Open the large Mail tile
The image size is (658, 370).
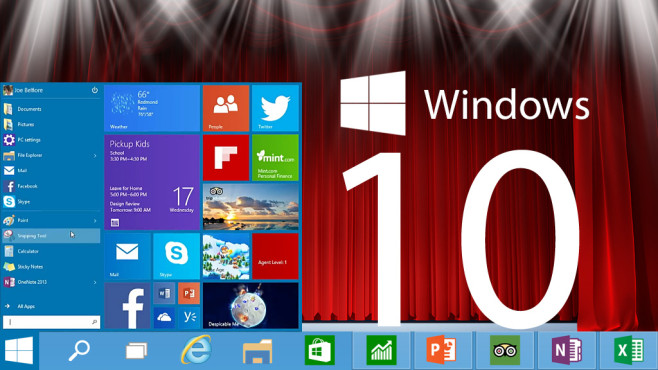128,256
